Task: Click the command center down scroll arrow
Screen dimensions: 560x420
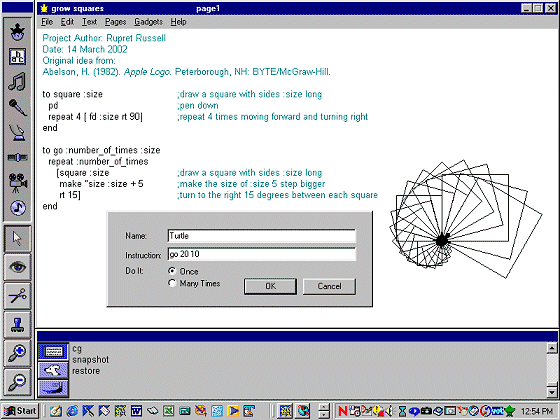Action: point(552,392)
